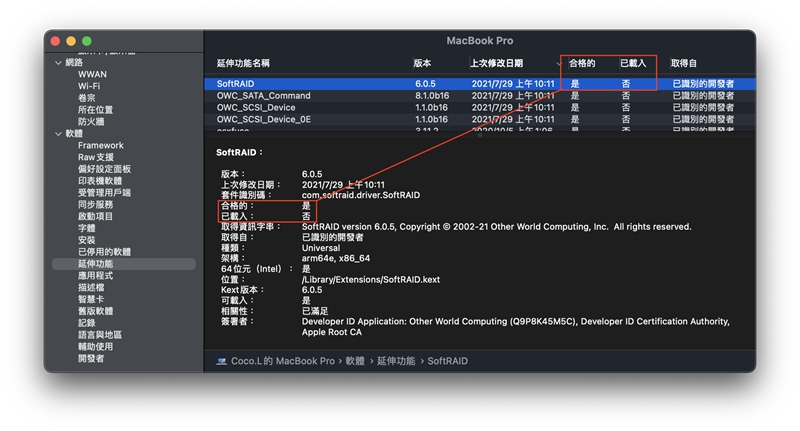The width and height of the screenshot is (800, 431).
Task: Select Wi-Fi in the sidebar
Action: 89,86
